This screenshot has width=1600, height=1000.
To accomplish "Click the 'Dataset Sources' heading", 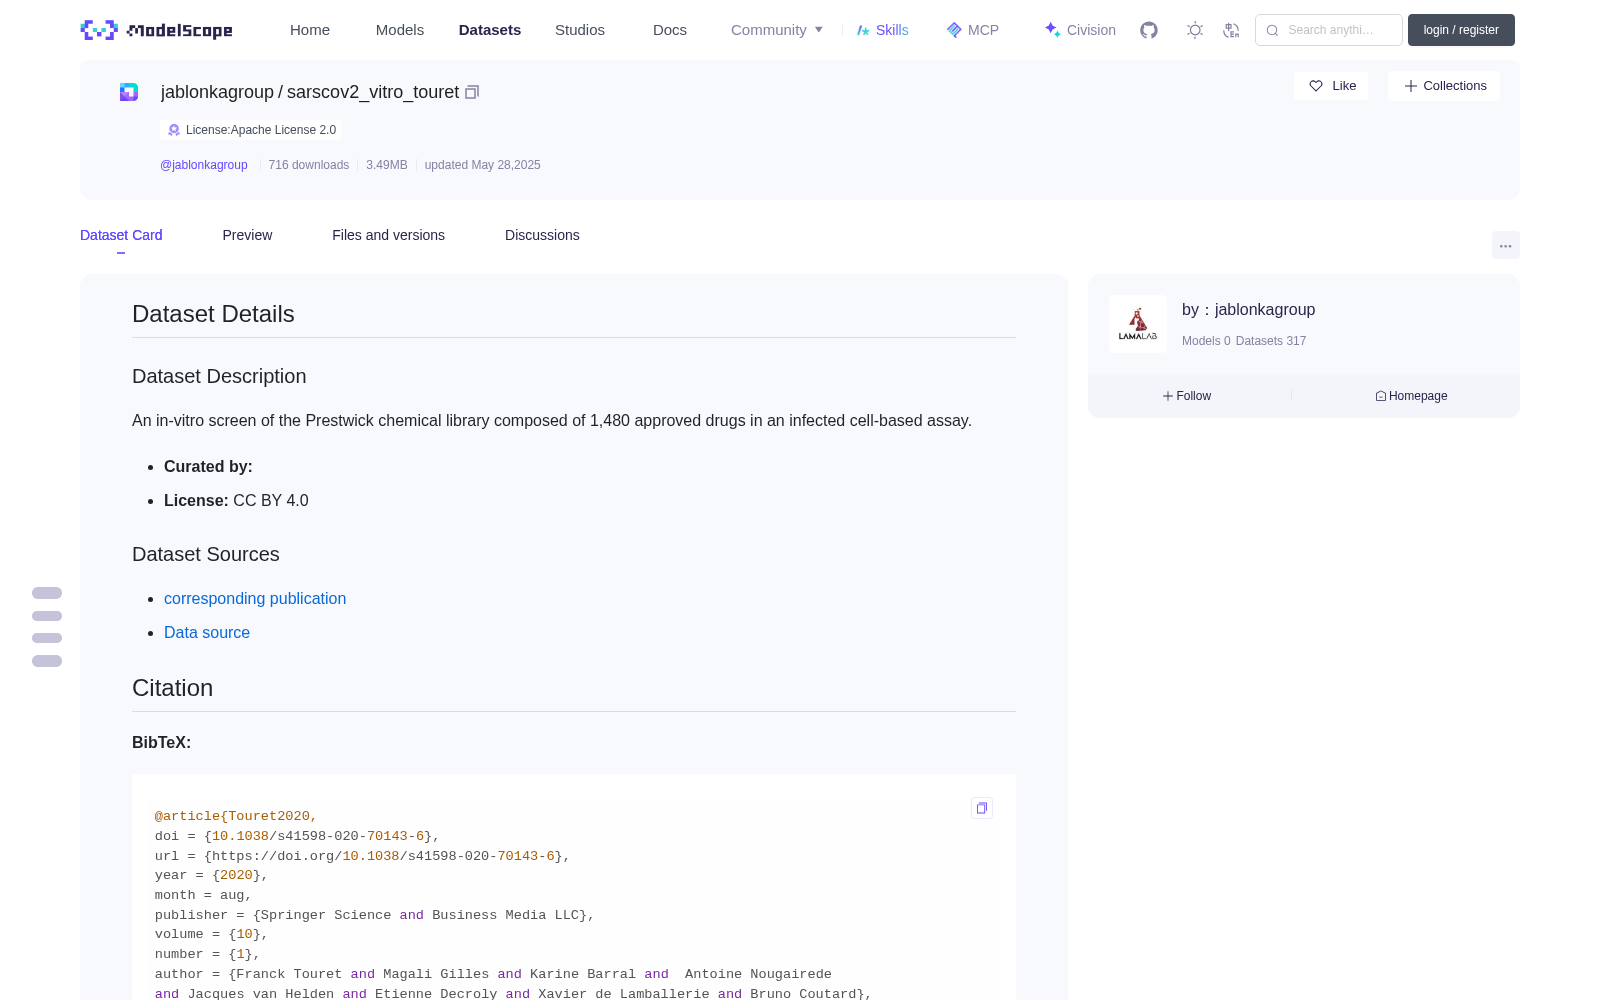I will (x=206, y=554).
